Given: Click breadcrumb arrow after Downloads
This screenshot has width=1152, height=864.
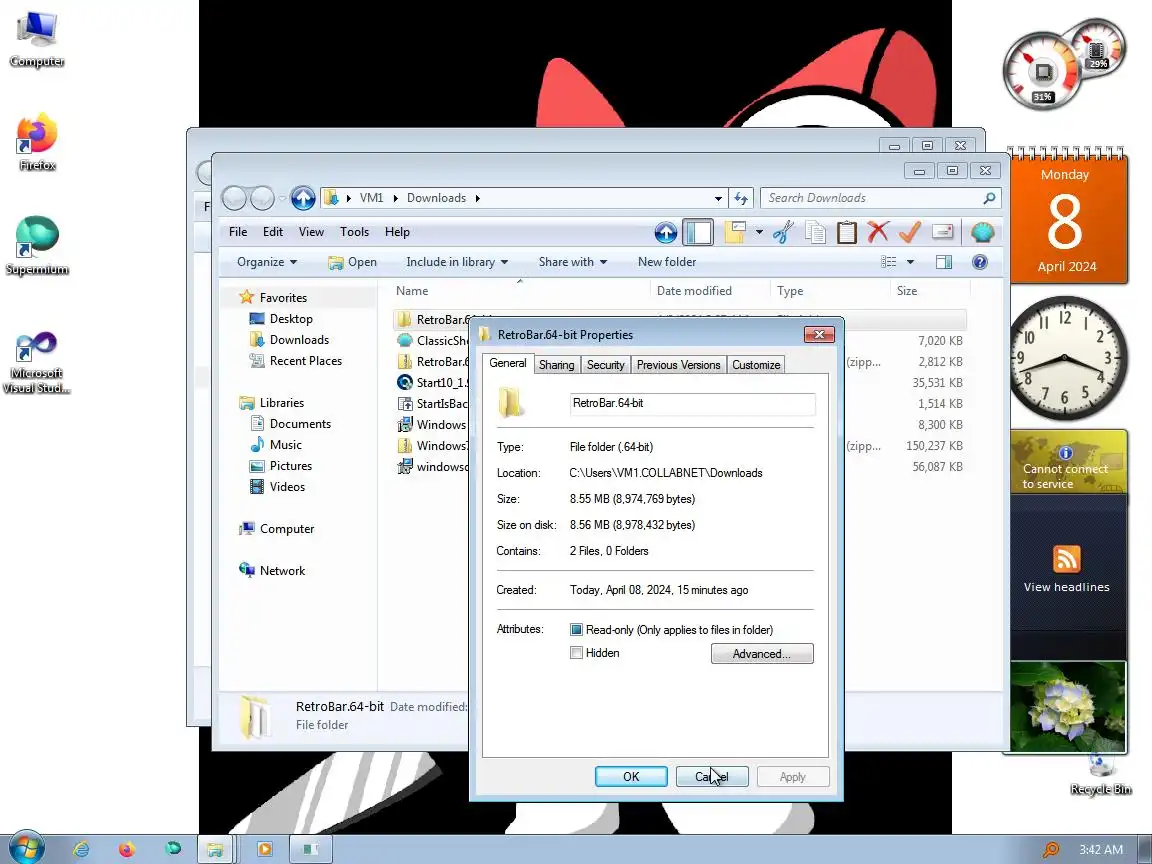Looking at the screenshot, I should [x=478, y=198].
